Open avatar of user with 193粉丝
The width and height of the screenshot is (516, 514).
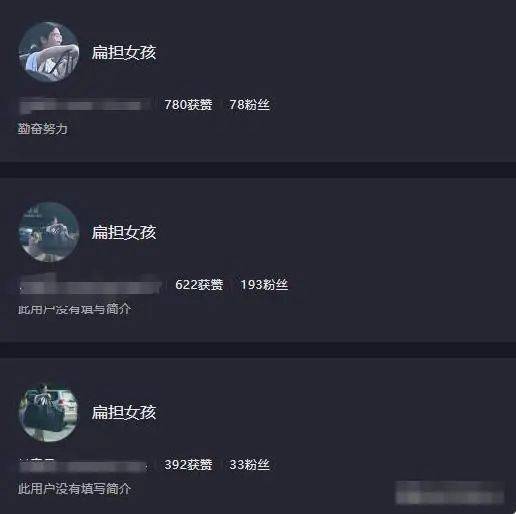point(49,232)
